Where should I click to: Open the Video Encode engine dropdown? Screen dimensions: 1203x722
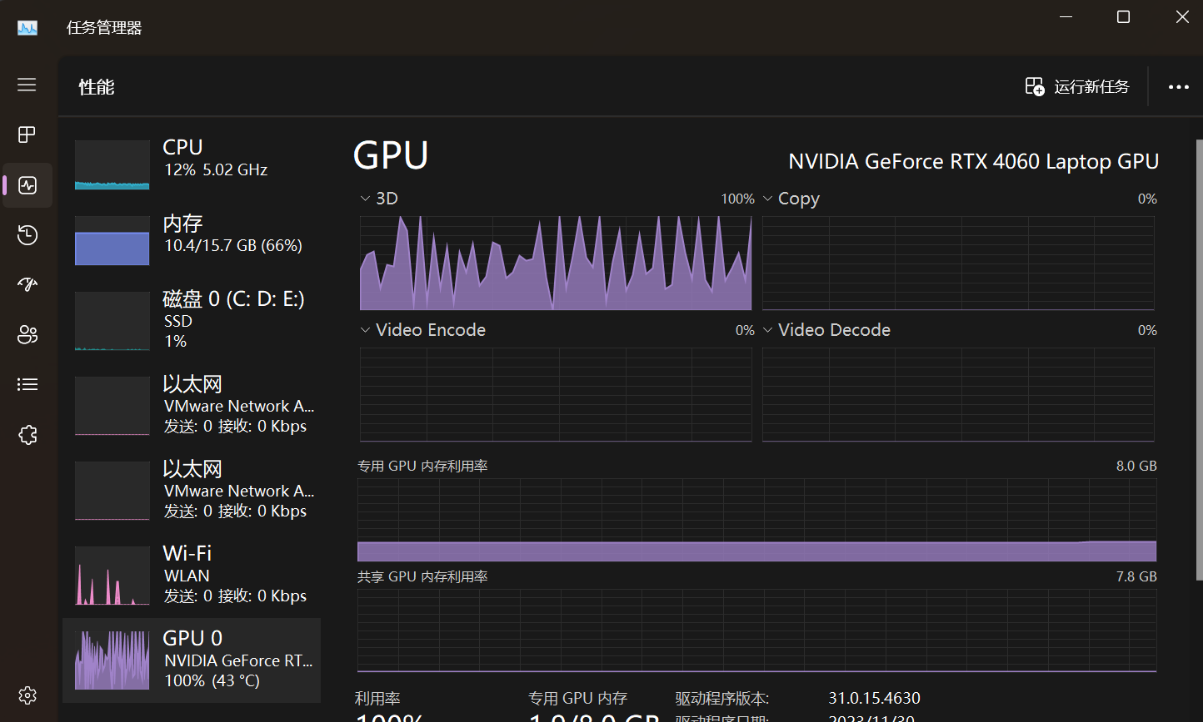click(423, 330)
